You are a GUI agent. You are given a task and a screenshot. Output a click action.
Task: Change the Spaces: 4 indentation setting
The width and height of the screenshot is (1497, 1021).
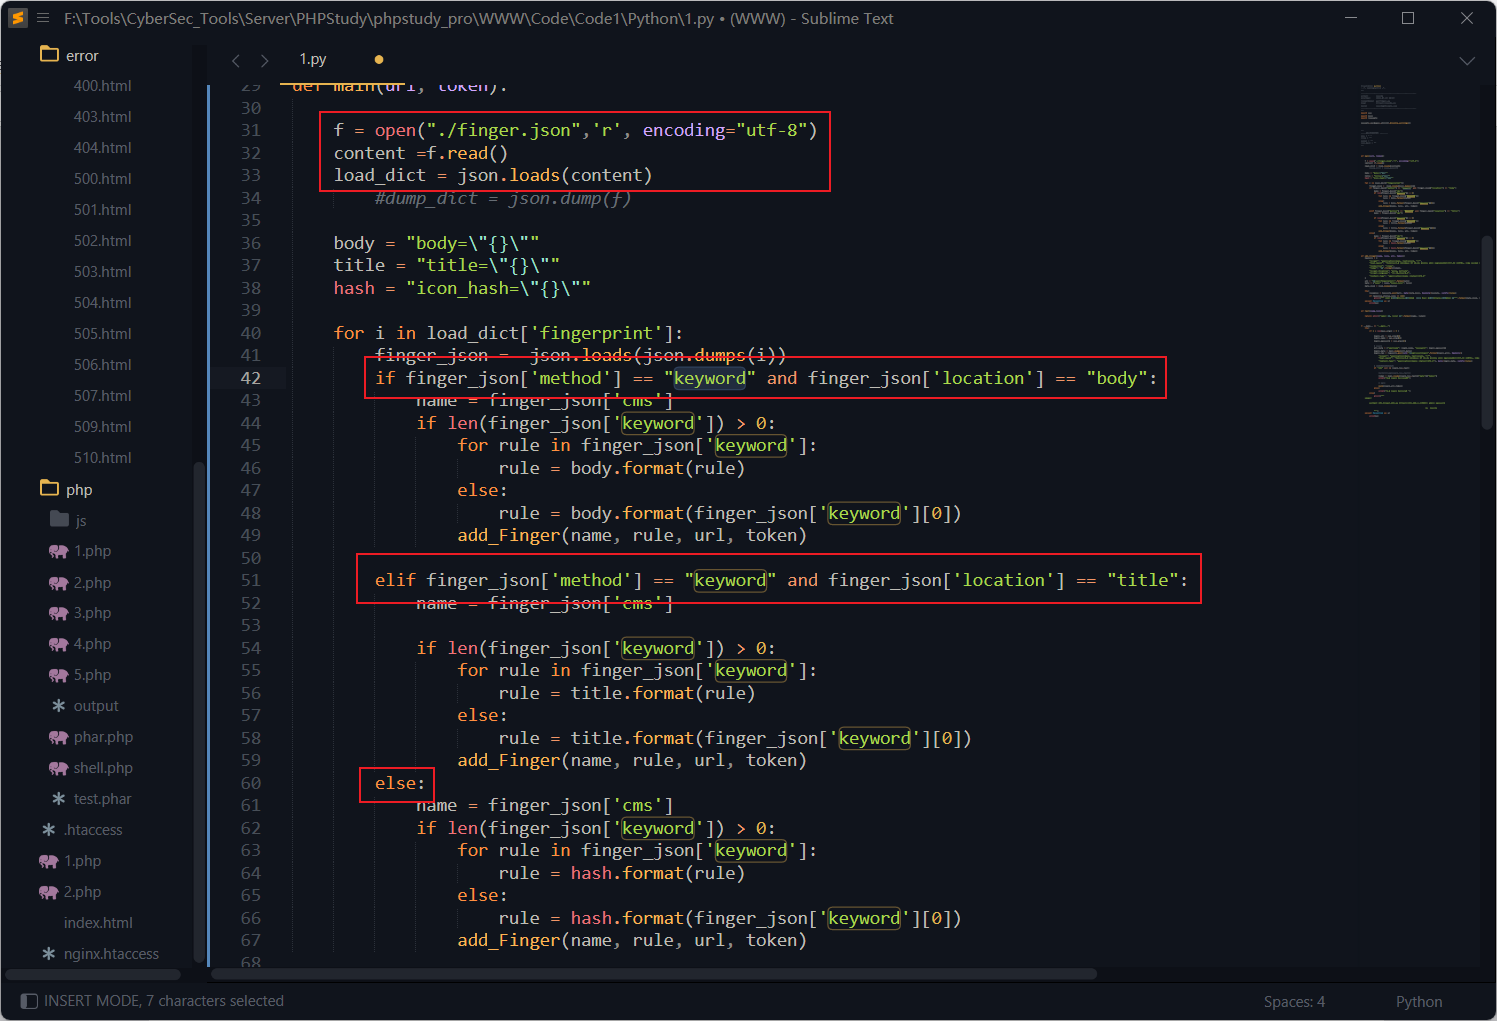tap(1293, 1002)
